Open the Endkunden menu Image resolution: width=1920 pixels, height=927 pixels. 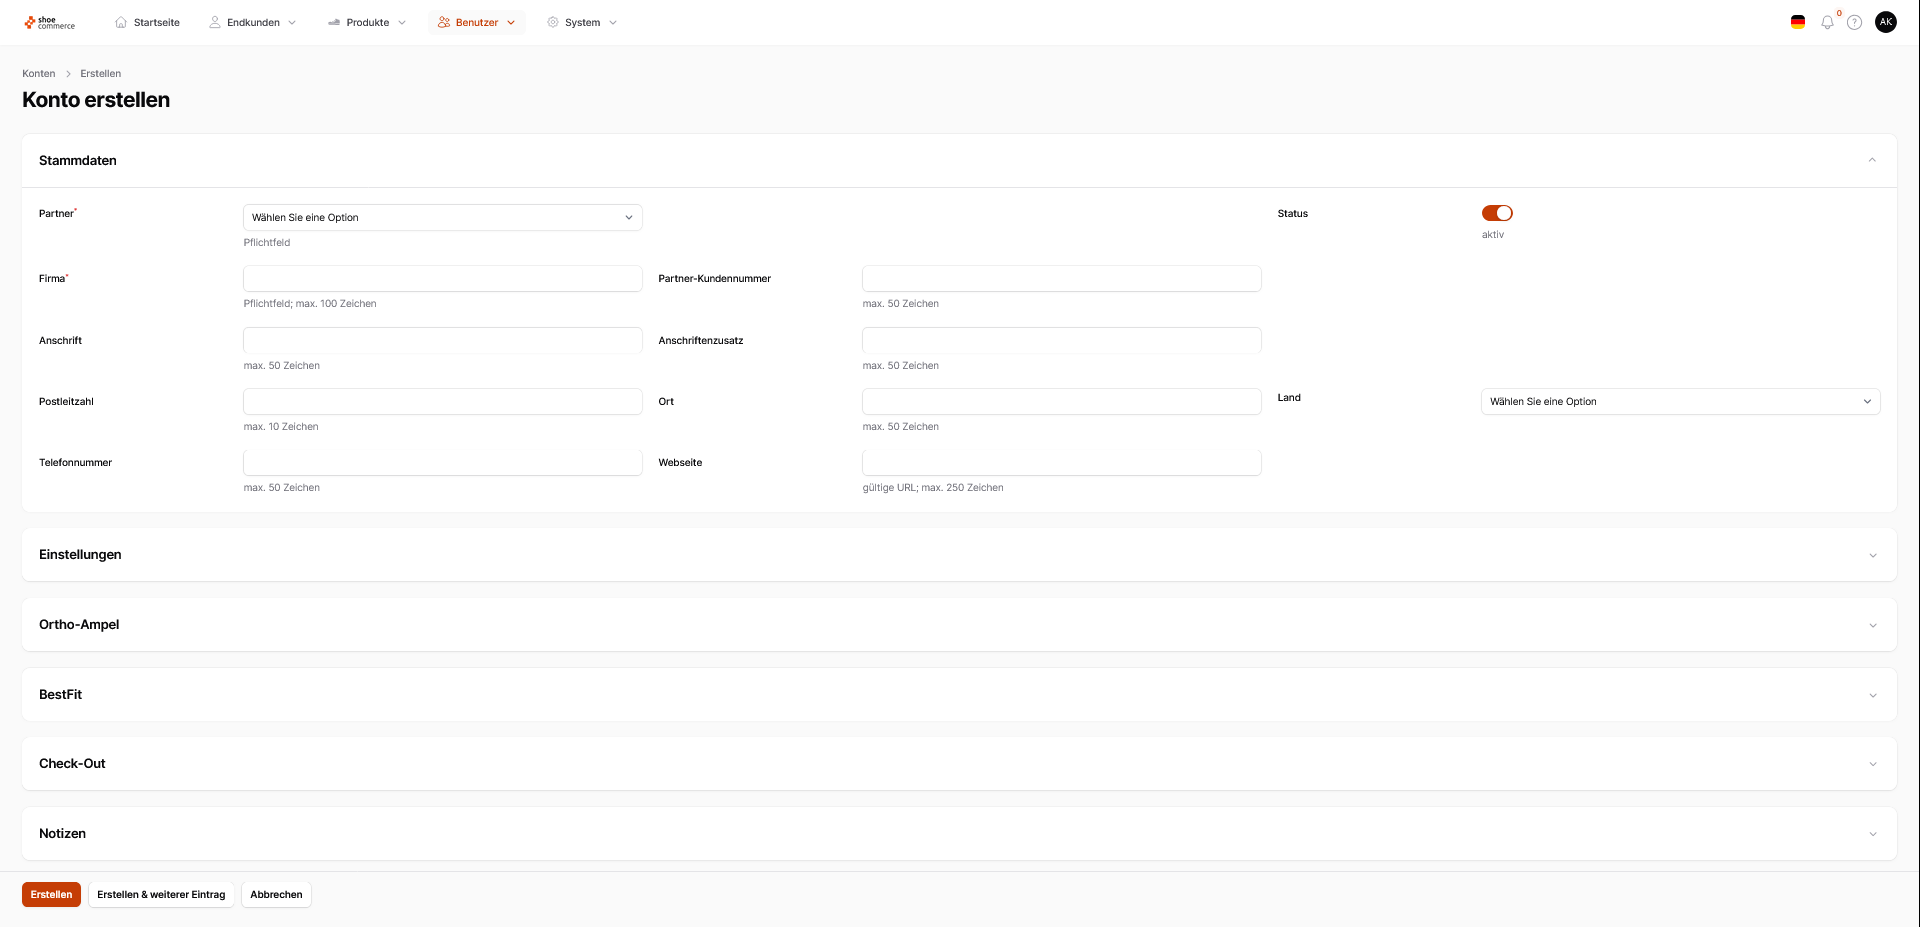(x=253, y=22)
